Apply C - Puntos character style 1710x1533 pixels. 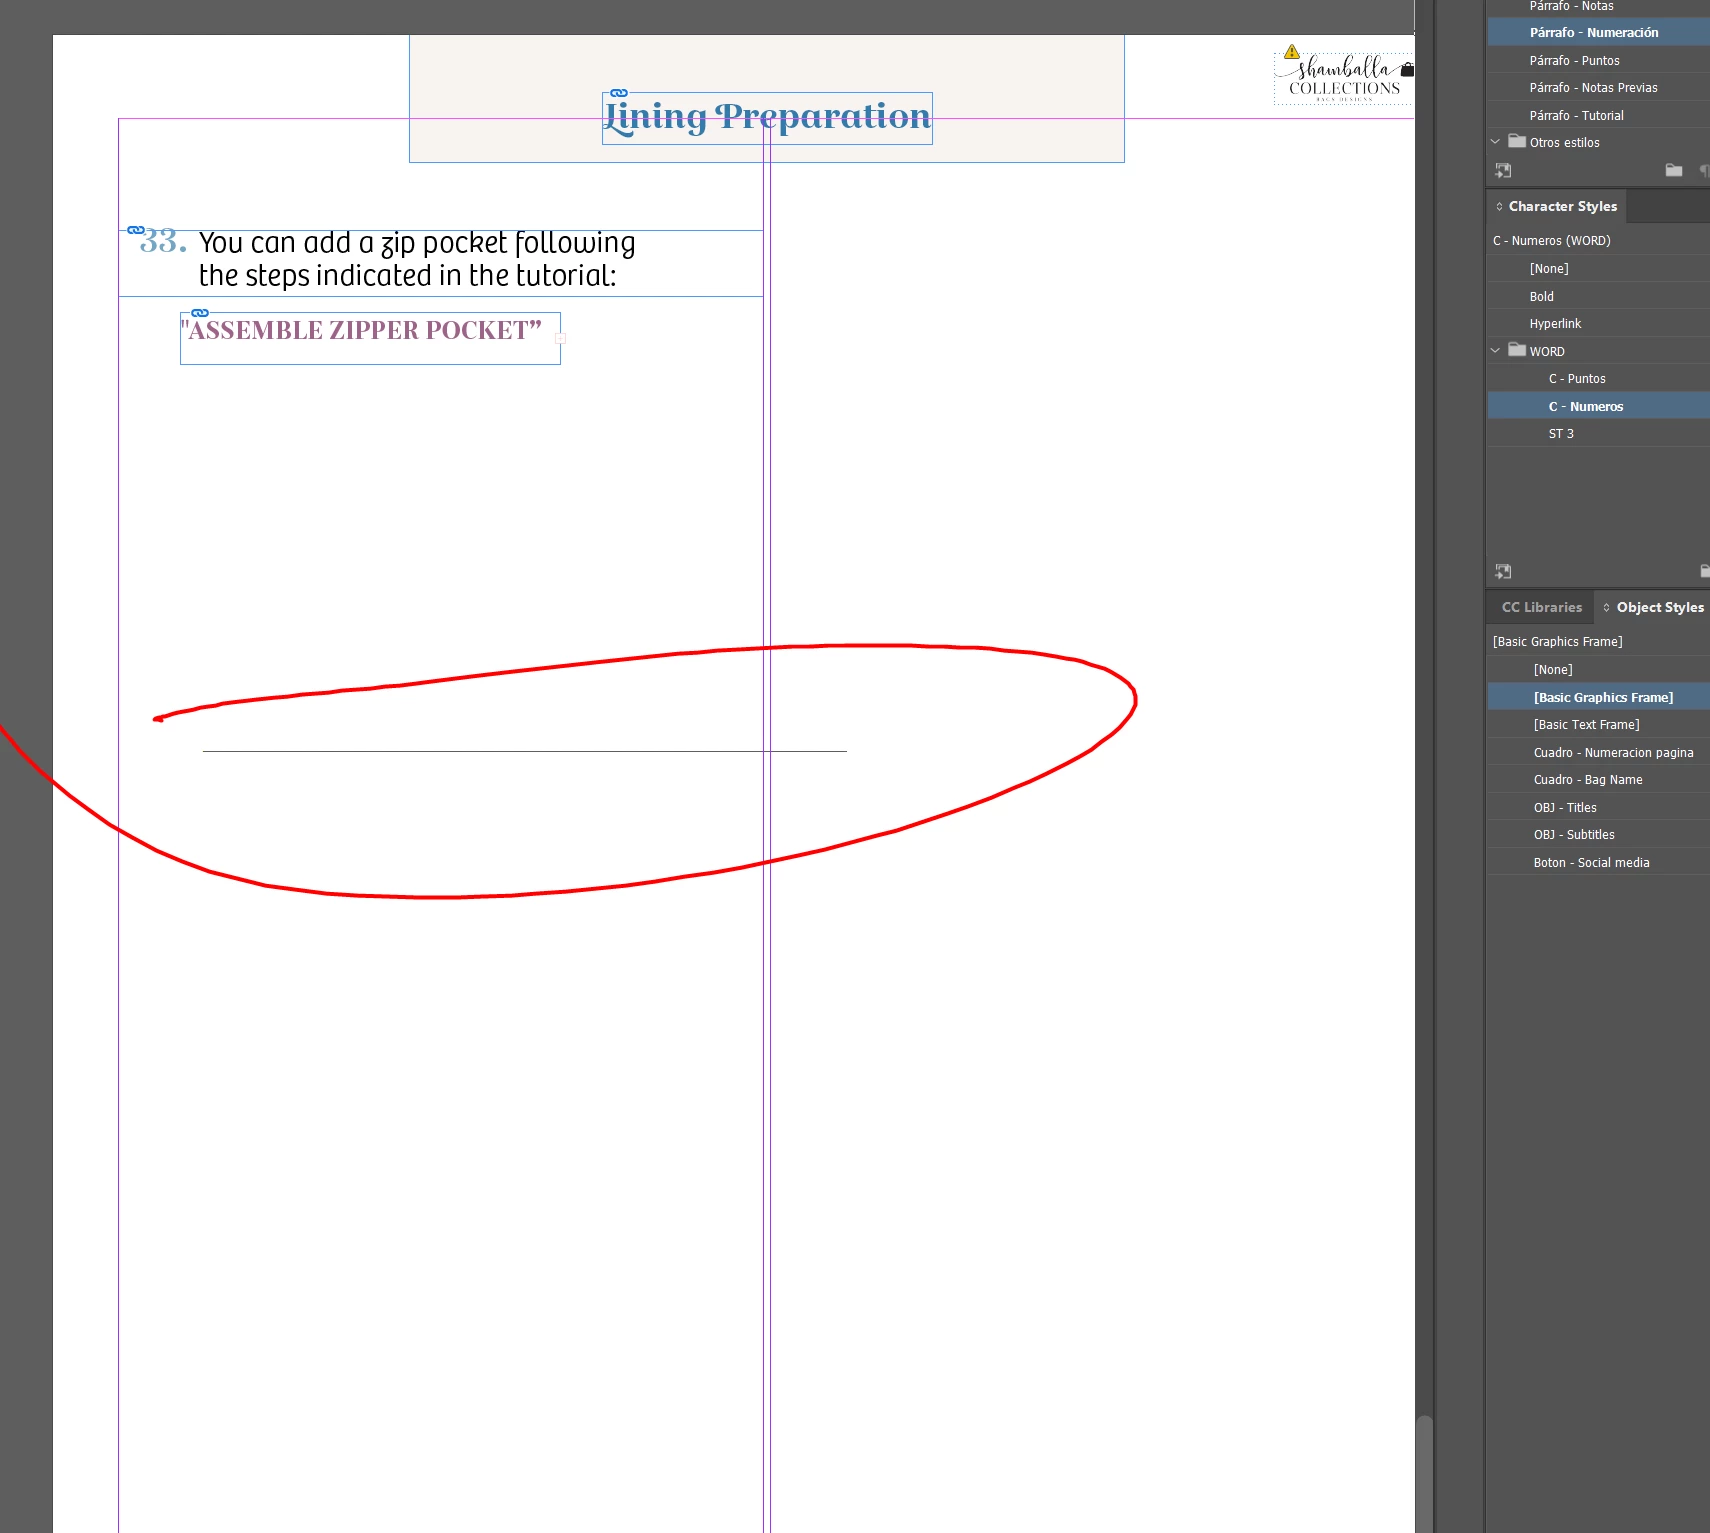(x=1598, y=379)
